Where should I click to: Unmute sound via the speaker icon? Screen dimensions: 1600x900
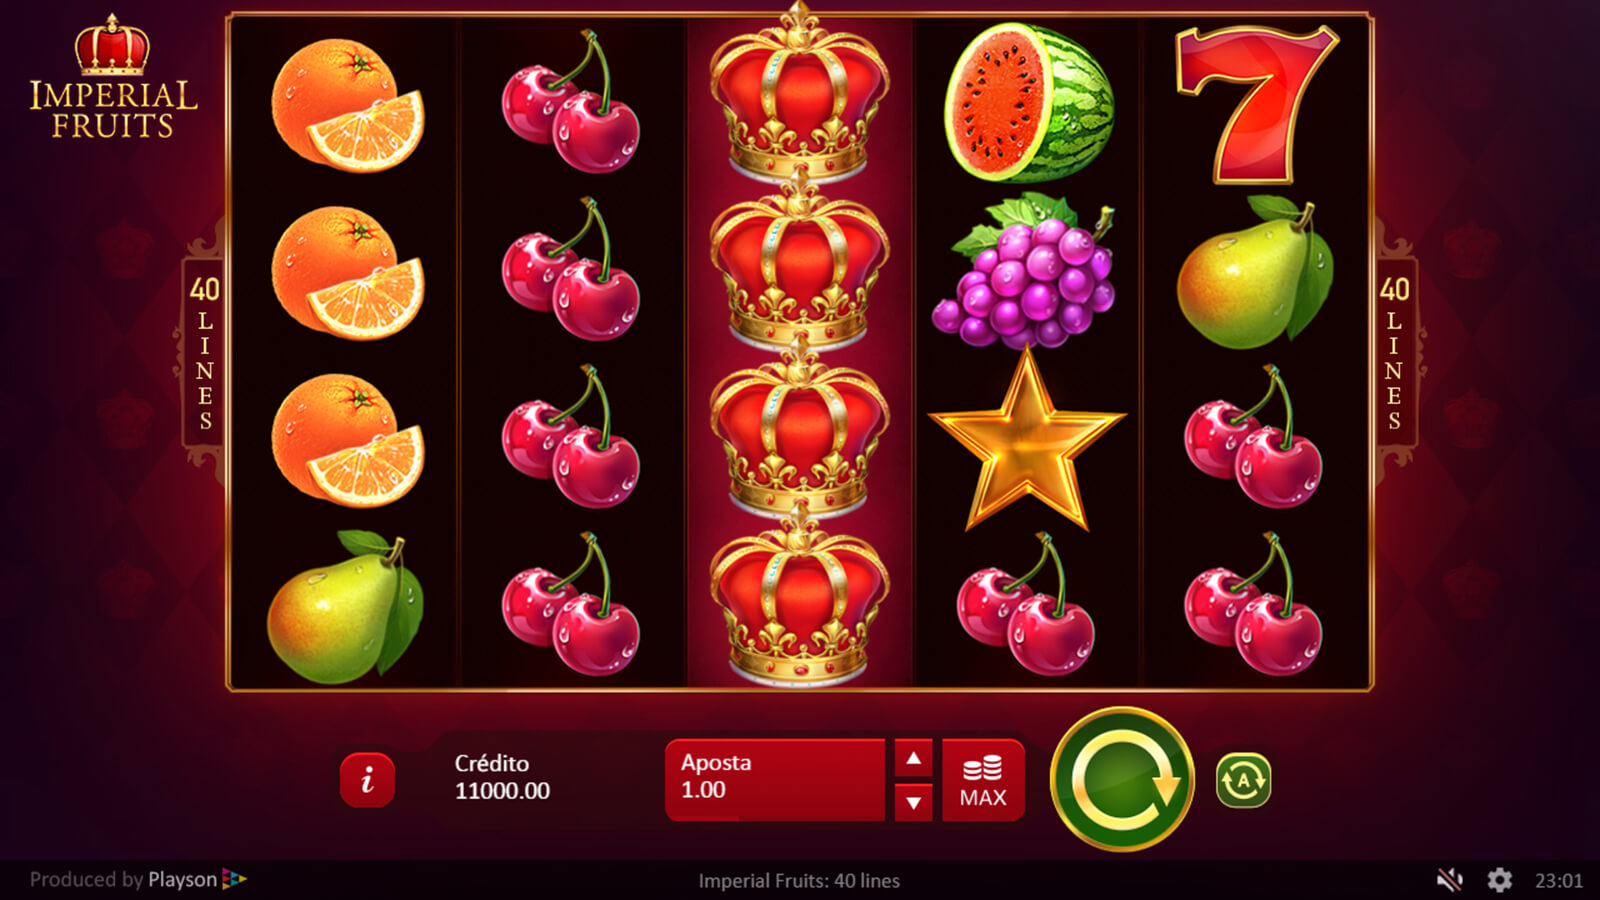1449,880
